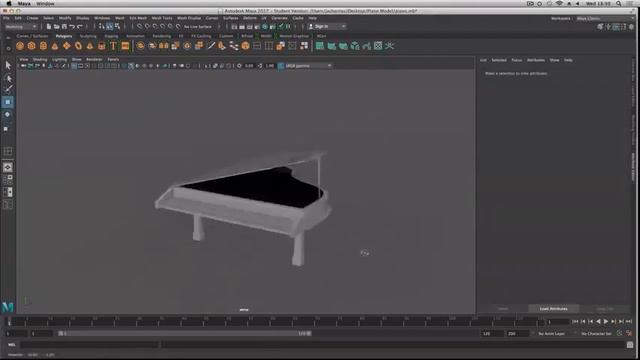640x360 pixels.
Task: Open the Windows menu in Maya
Action: (102, 18)
